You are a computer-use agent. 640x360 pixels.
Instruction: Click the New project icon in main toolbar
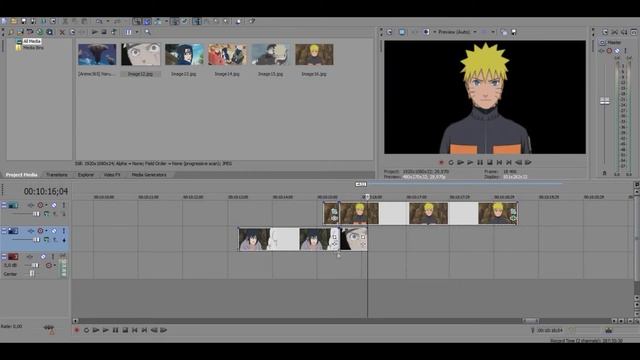click(4, 21)
